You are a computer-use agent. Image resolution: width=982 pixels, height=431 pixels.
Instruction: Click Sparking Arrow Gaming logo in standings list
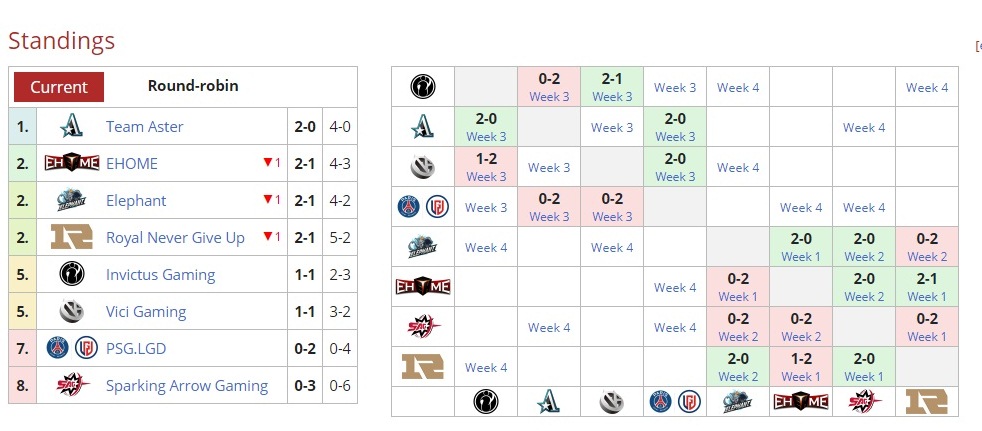[x=71, y=386]
